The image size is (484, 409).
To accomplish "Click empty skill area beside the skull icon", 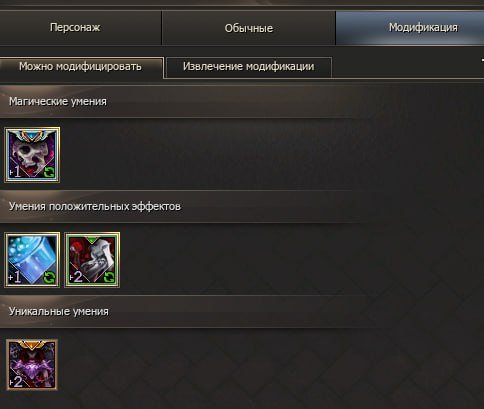I will coord(267,155).
